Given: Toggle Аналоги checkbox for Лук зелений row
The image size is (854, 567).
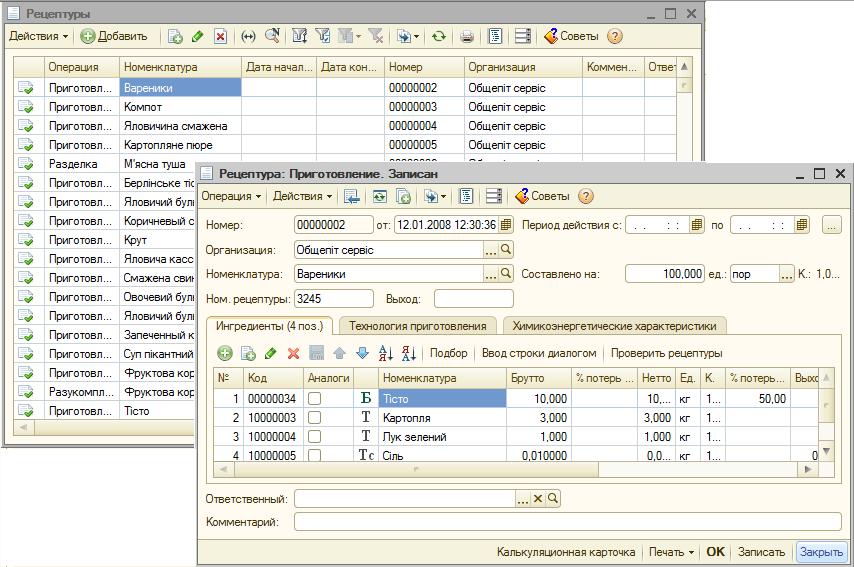Looking at the screenshot, I should 315,436.
